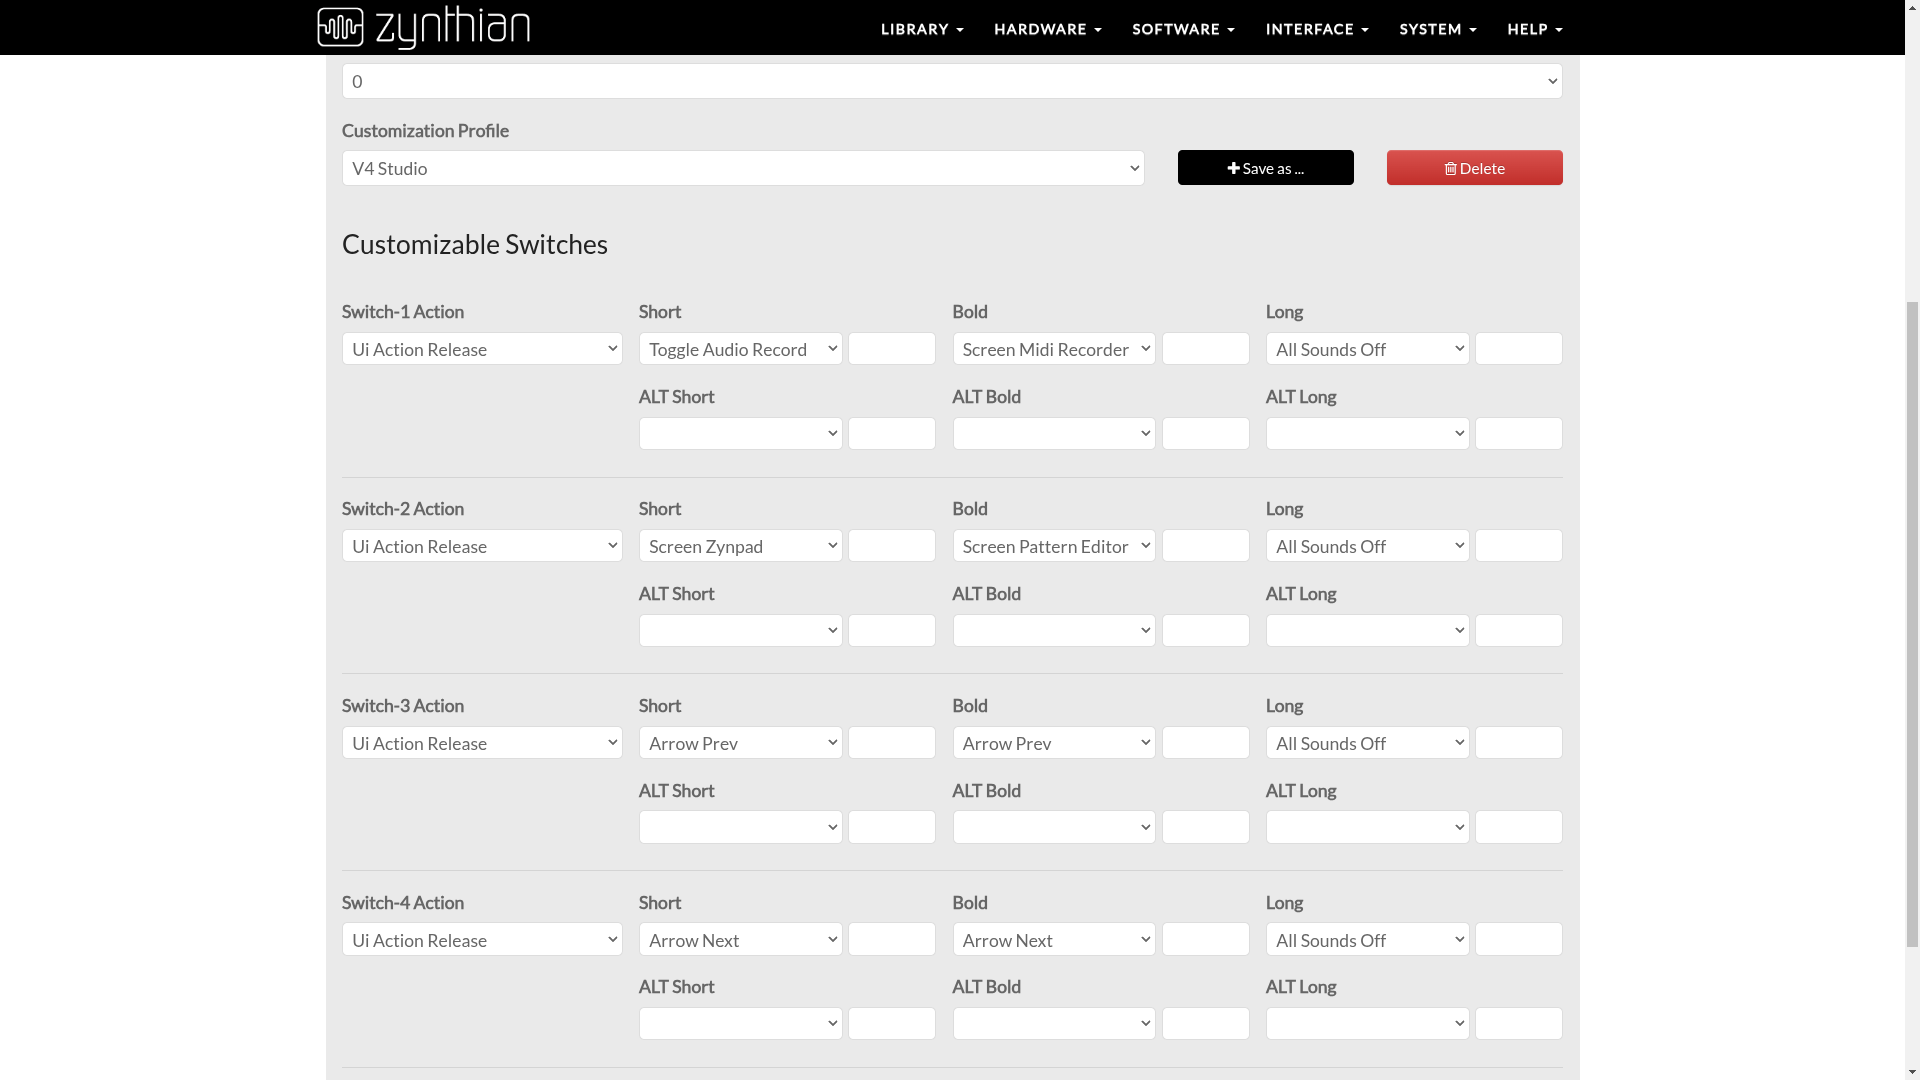1920x1080 pixels.
Task: Open Switch-4 Long All Sounds Off dropdown
Action: pos(1368,940)
